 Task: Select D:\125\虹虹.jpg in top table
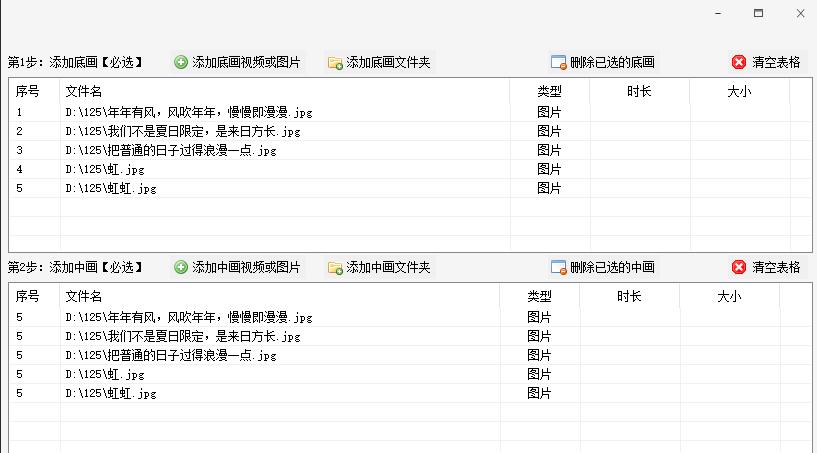click(x=111, y=188)
